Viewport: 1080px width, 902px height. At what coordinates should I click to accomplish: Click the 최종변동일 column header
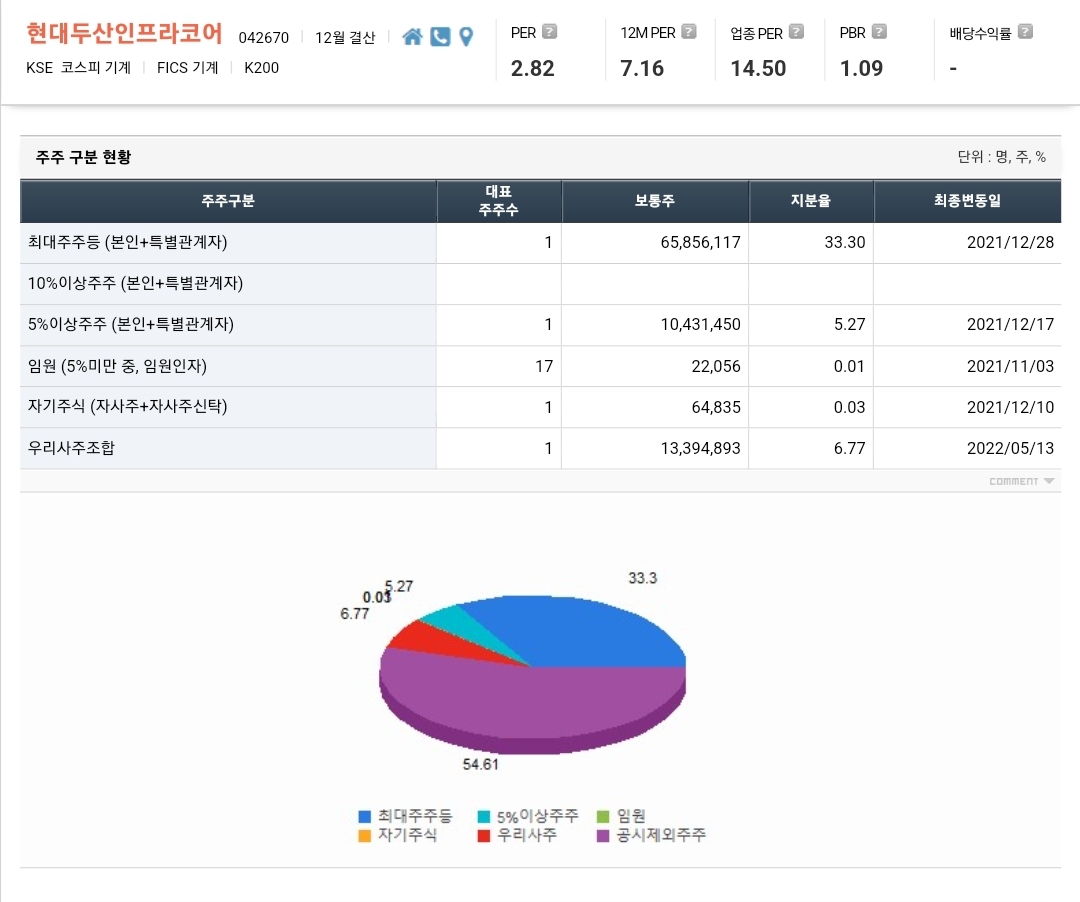(x=967, y=201)
